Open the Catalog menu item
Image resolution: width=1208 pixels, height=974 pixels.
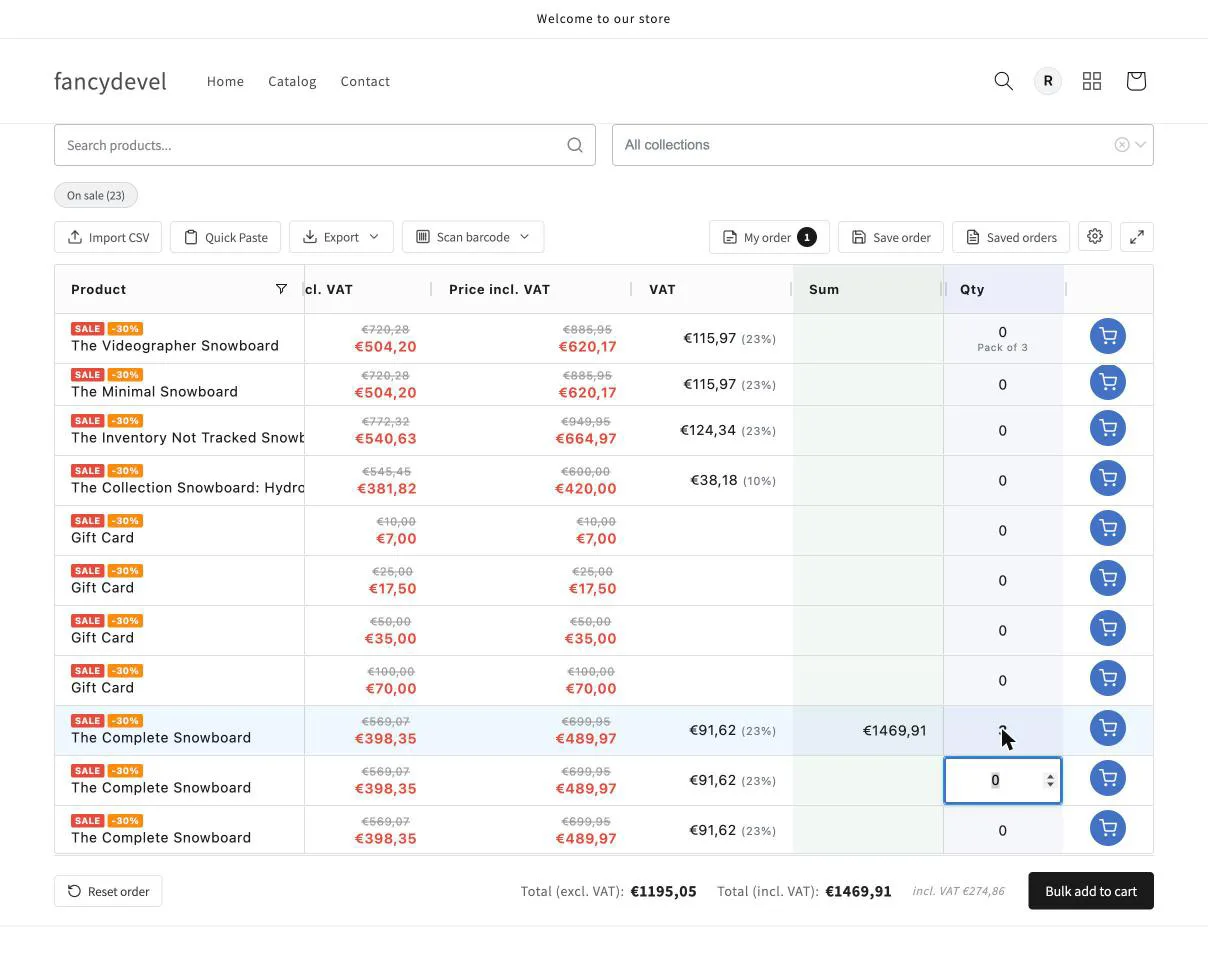pyautogui.click(x=292, y=81)
